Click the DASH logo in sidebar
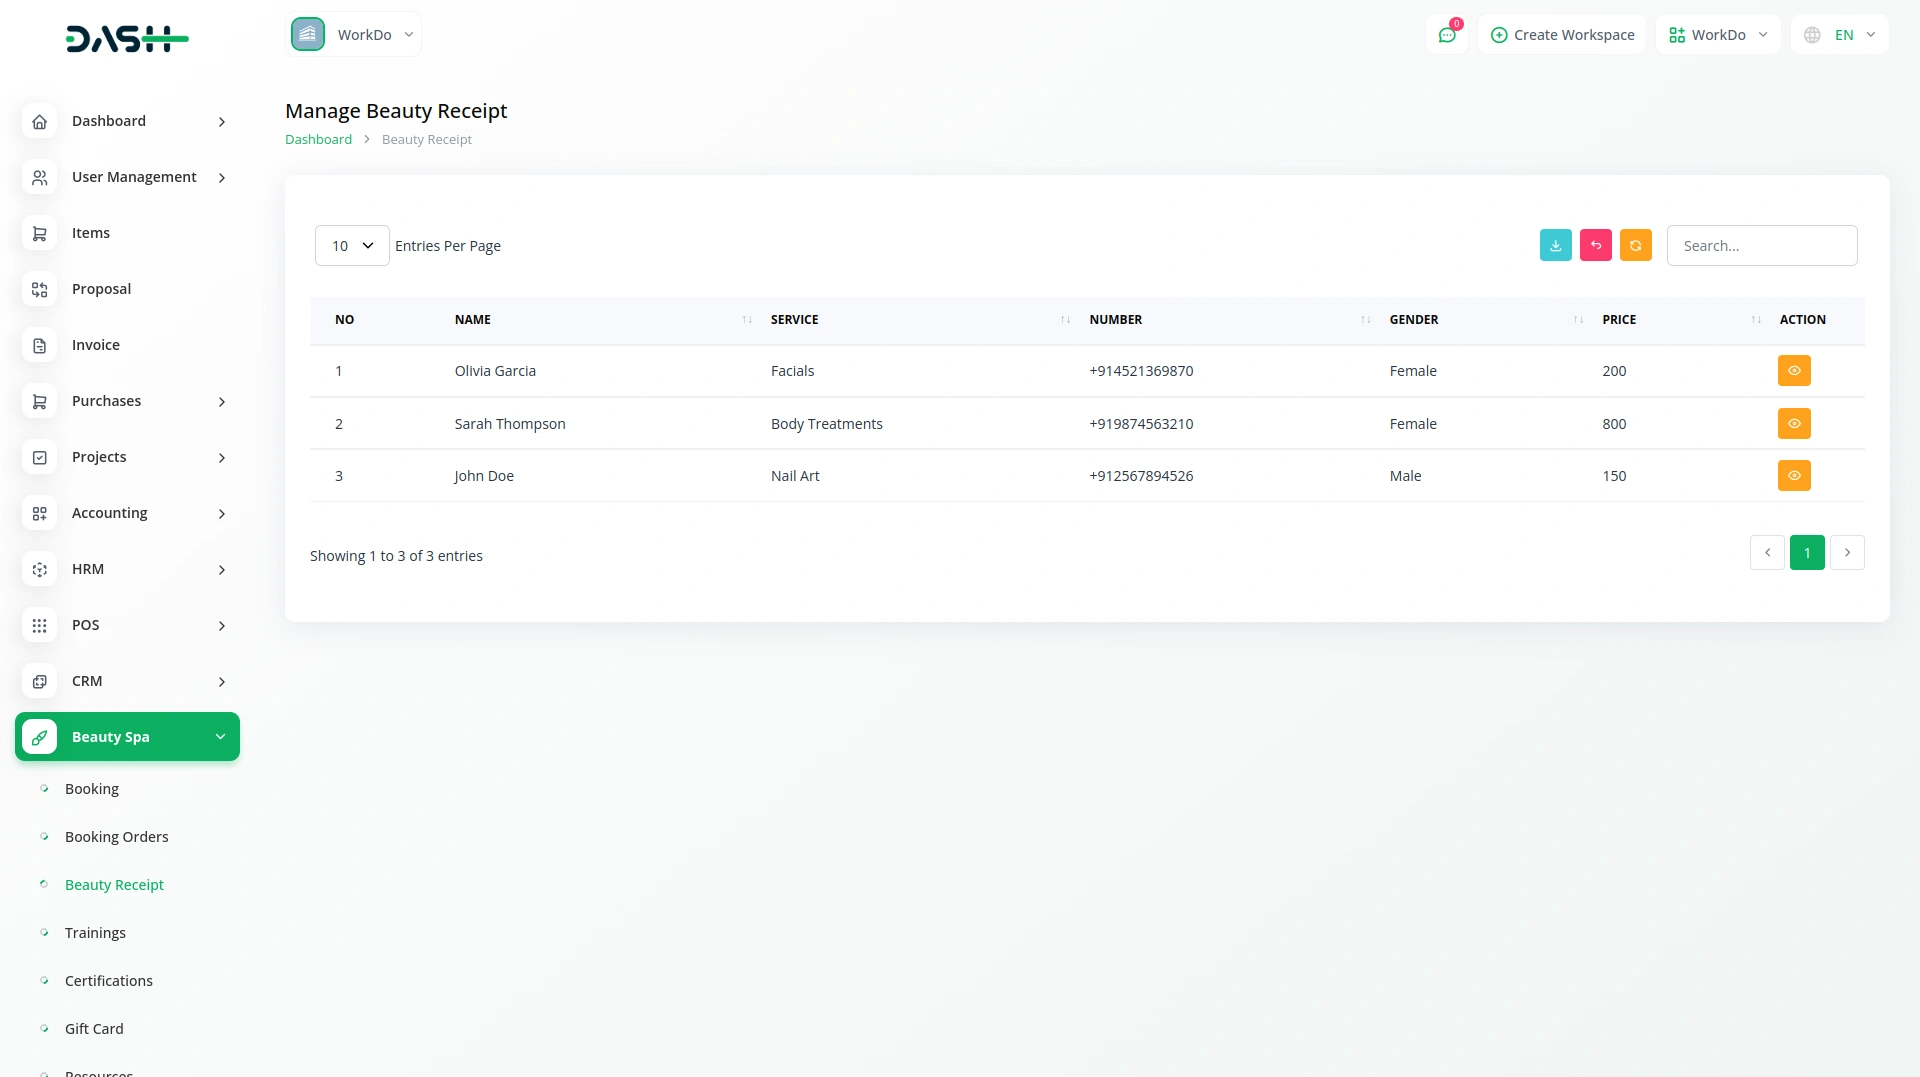1920x1077 pixels. point(127,39)
